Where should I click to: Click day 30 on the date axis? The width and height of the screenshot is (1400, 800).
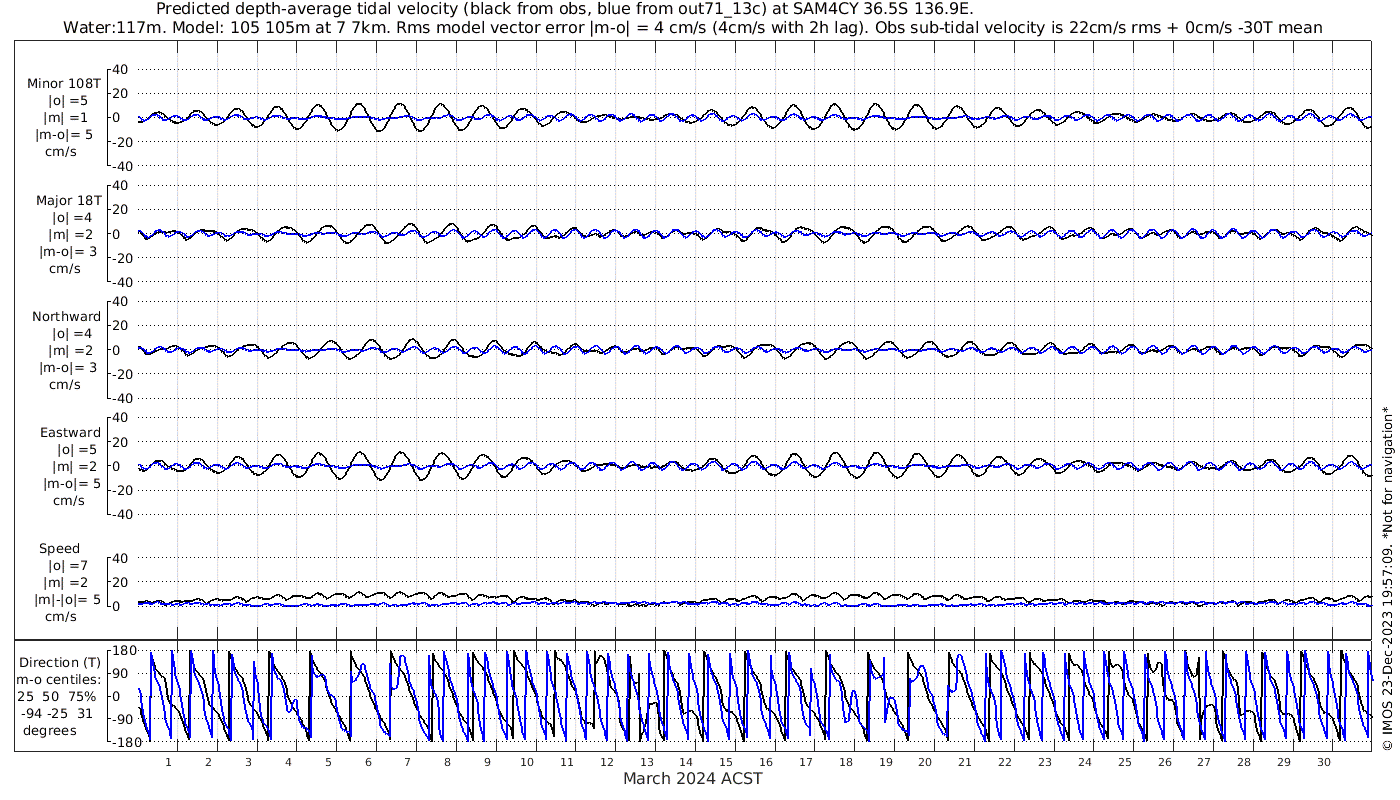[1324, 762]
